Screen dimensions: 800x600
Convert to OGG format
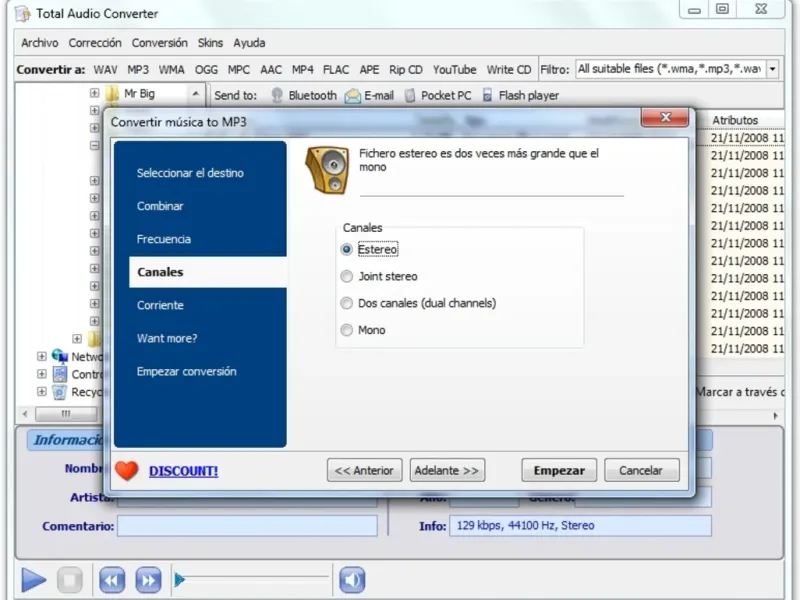click(206, 70)
